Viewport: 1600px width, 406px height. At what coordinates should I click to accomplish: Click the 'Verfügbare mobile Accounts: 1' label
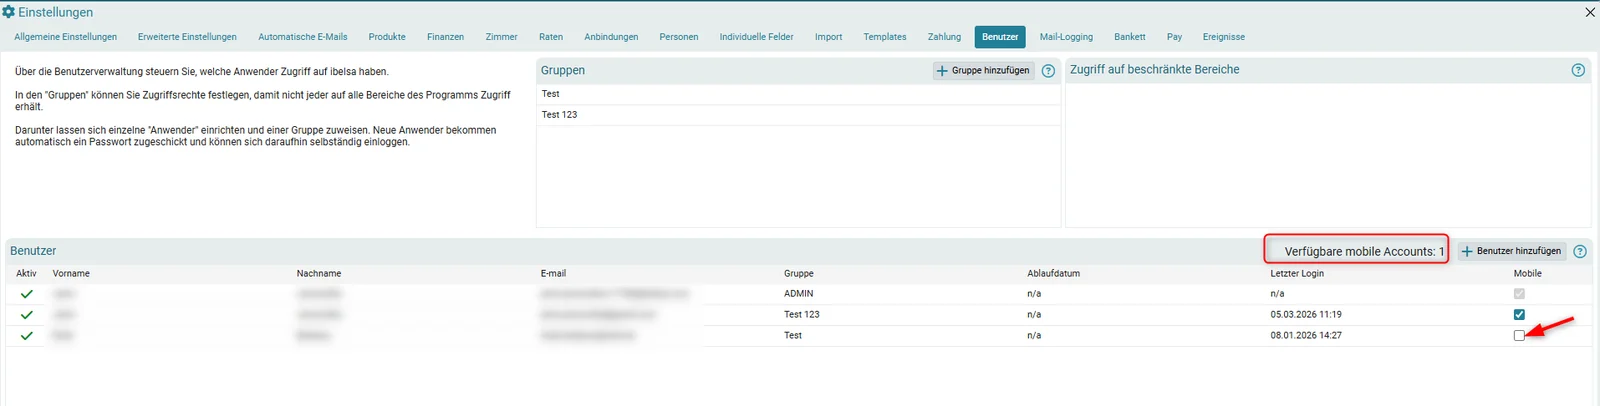tap(1364, 252)
